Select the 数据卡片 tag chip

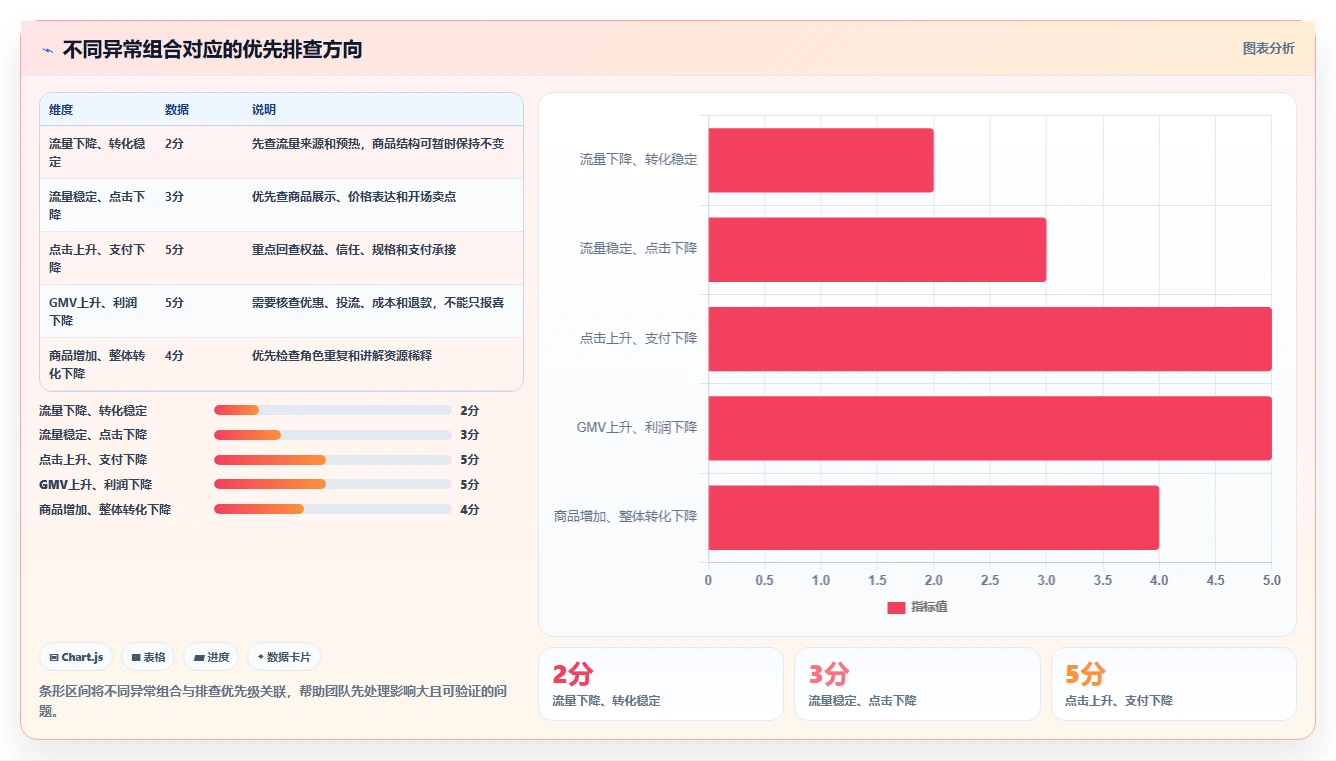[284, 657]
